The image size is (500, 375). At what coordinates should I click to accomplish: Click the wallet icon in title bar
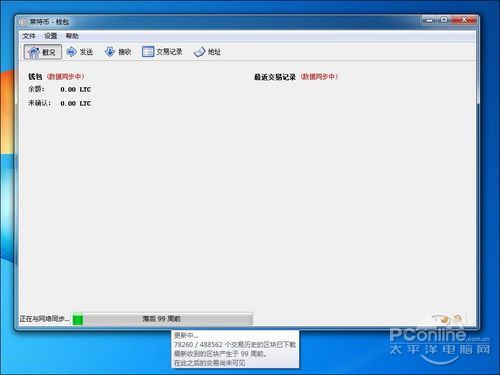point(23,22)
